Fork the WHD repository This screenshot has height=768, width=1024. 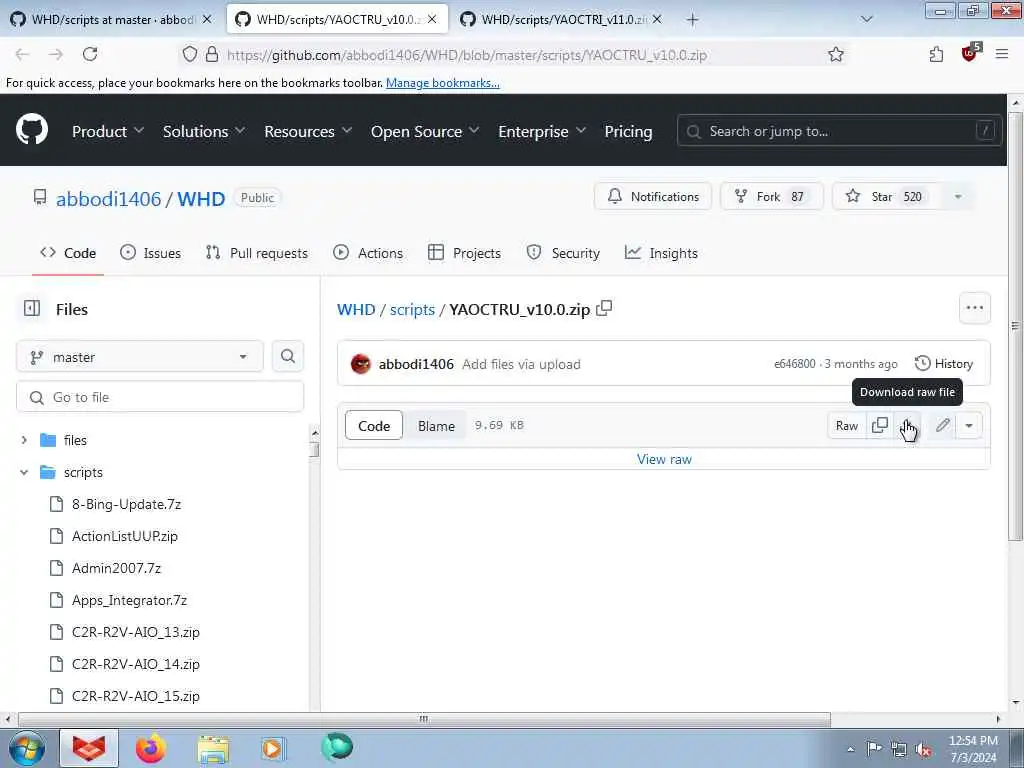click(x=771, y=197)
